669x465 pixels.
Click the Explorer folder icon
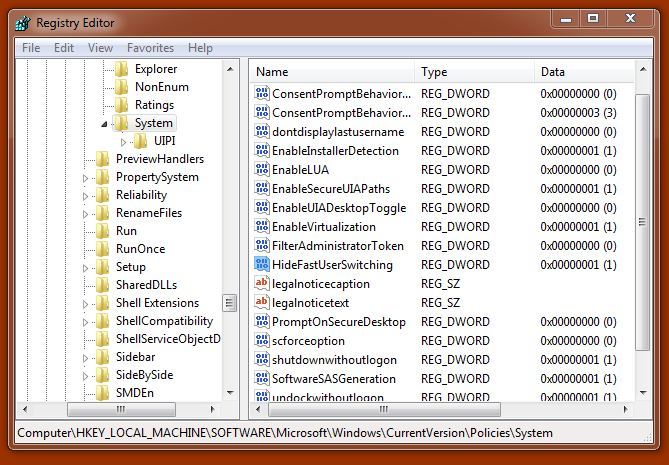click(122, 69)
